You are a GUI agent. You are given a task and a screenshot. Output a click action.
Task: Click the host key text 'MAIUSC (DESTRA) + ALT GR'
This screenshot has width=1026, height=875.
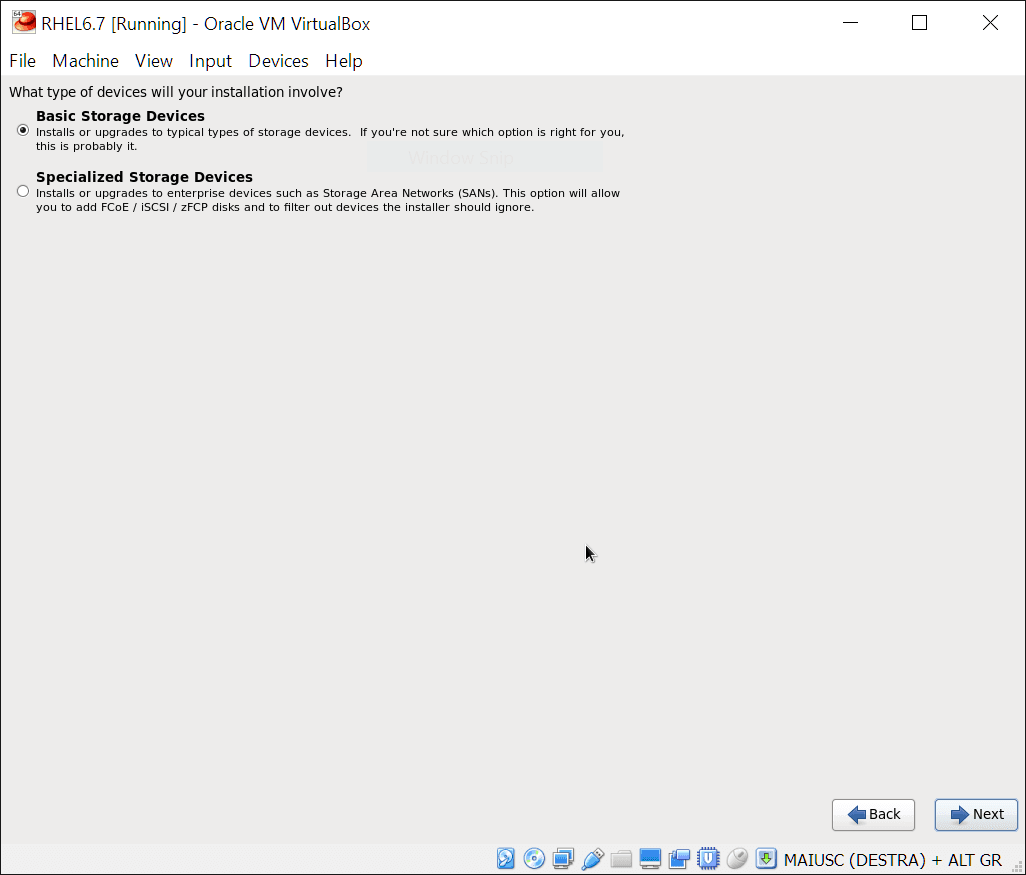[x=893, y=859]
